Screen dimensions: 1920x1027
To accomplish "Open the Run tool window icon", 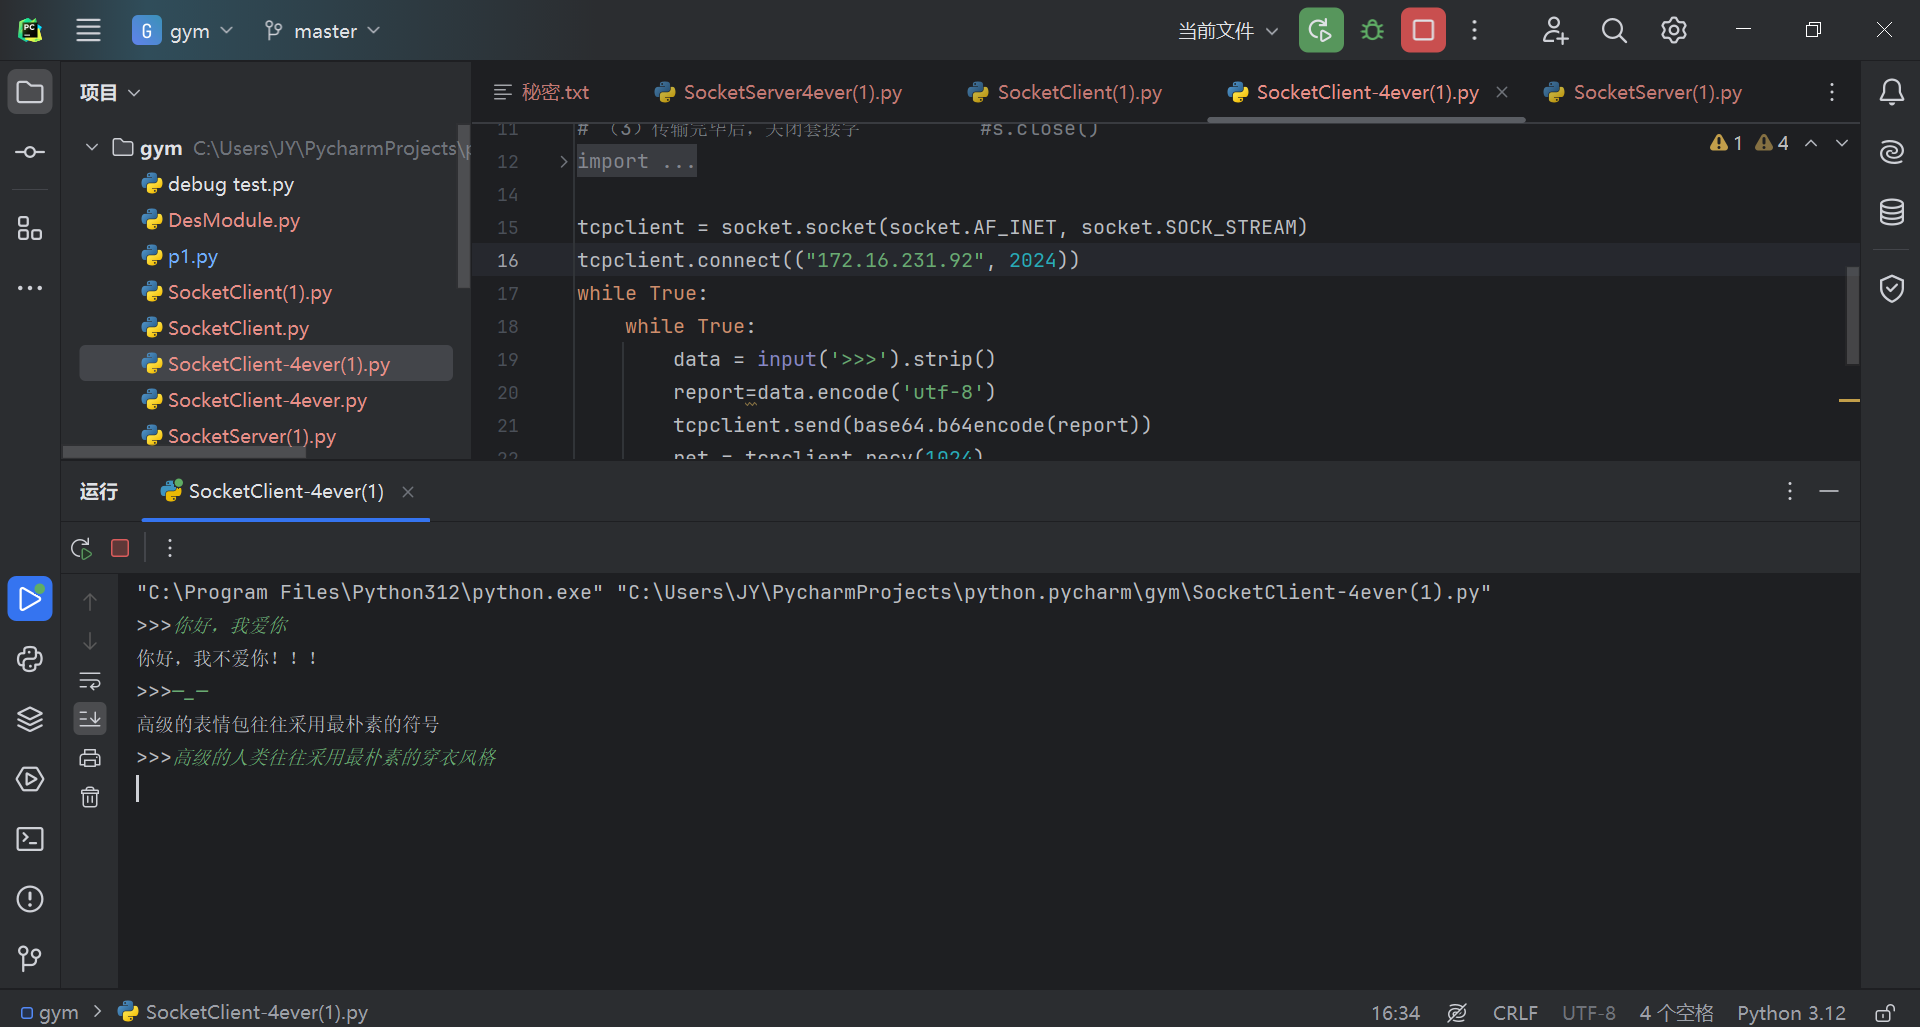I will [30, 598].
